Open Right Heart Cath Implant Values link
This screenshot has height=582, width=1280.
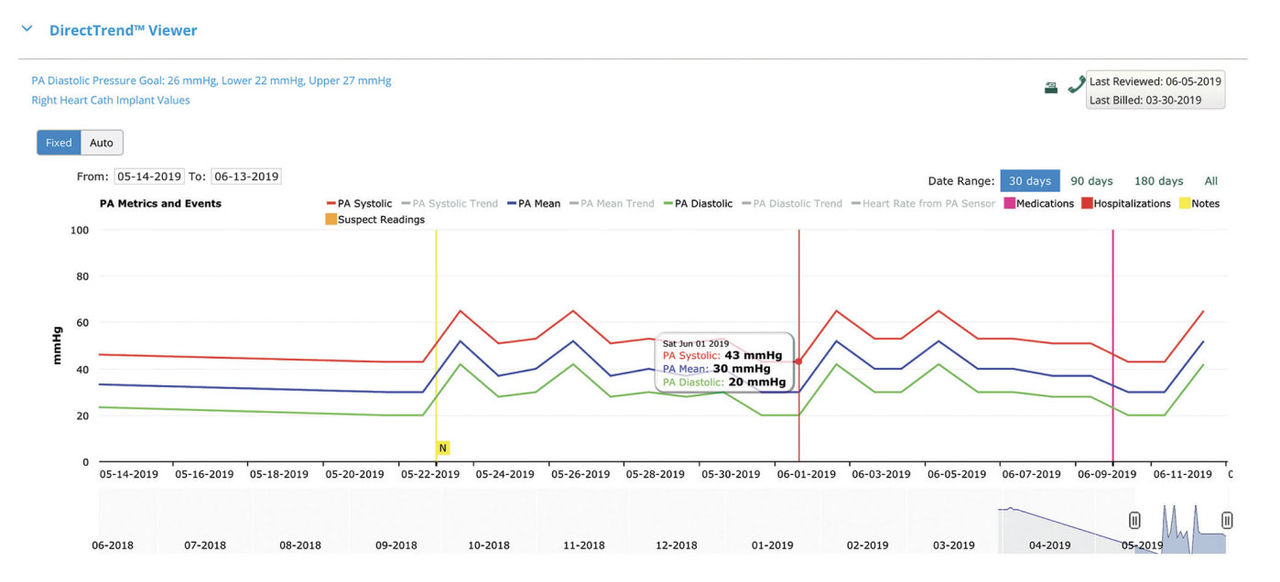[x=110, y=100]
